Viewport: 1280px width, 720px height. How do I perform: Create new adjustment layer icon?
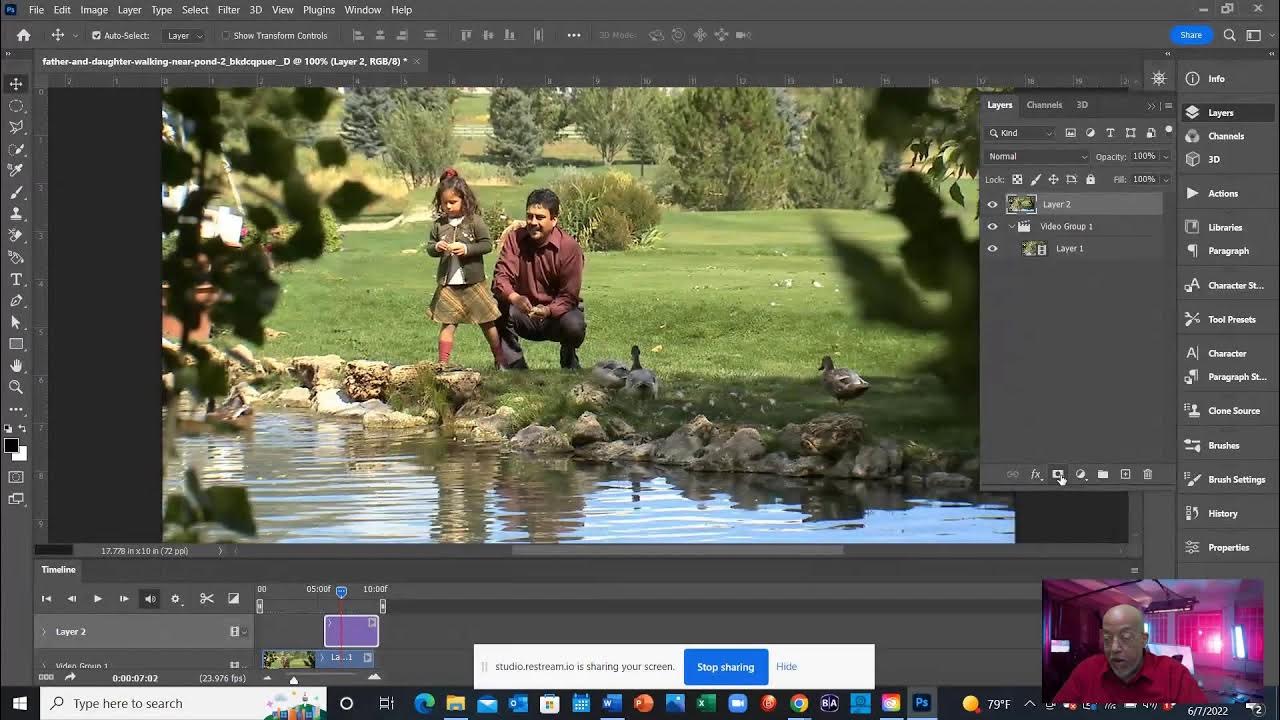[1080, 475]
